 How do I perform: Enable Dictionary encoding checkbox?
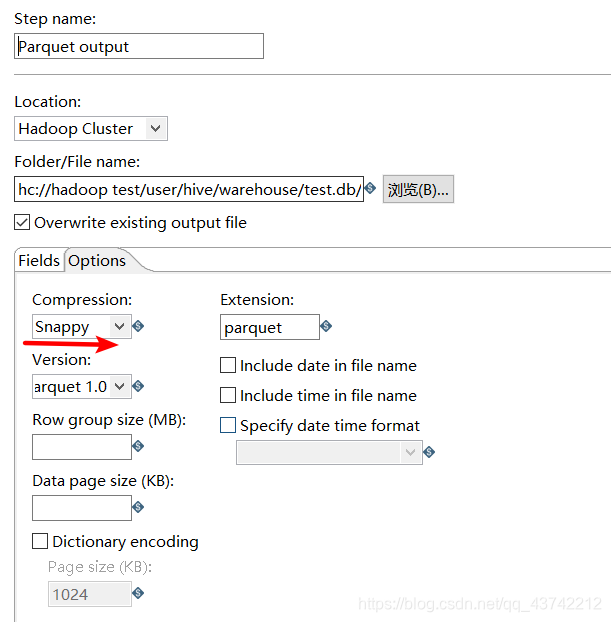click(40, 541)
